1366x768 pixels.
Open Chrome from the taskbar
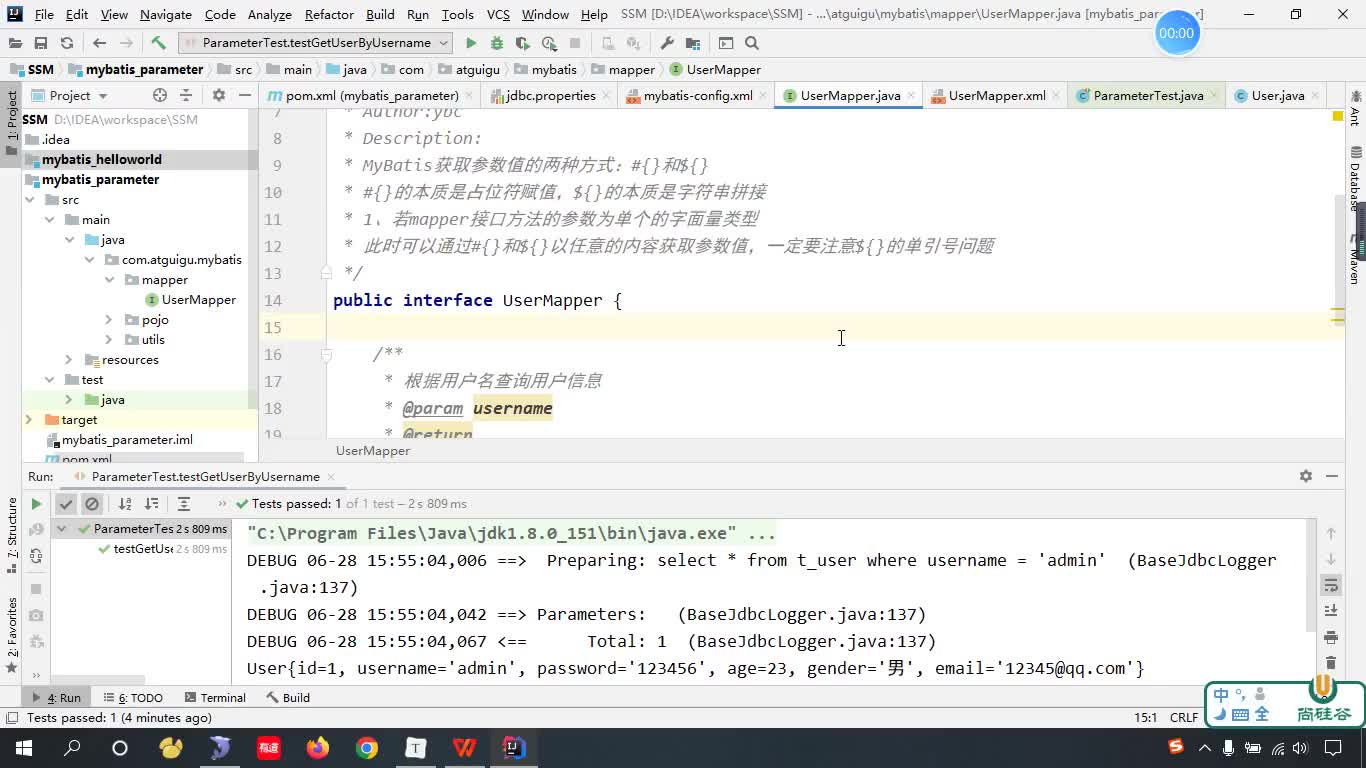click(x=367, y=748)
